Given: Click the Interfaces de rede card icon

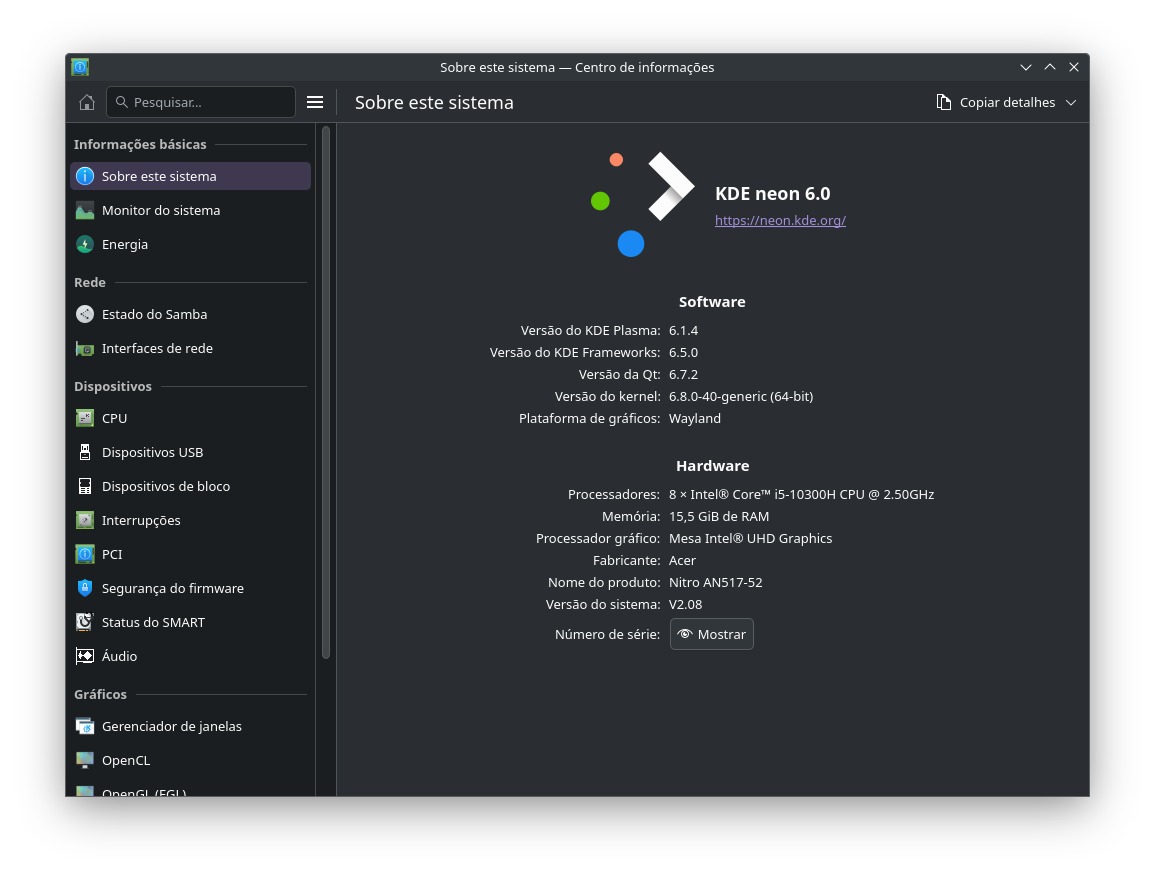Looking at the screenshot, I should pos(85,348).
